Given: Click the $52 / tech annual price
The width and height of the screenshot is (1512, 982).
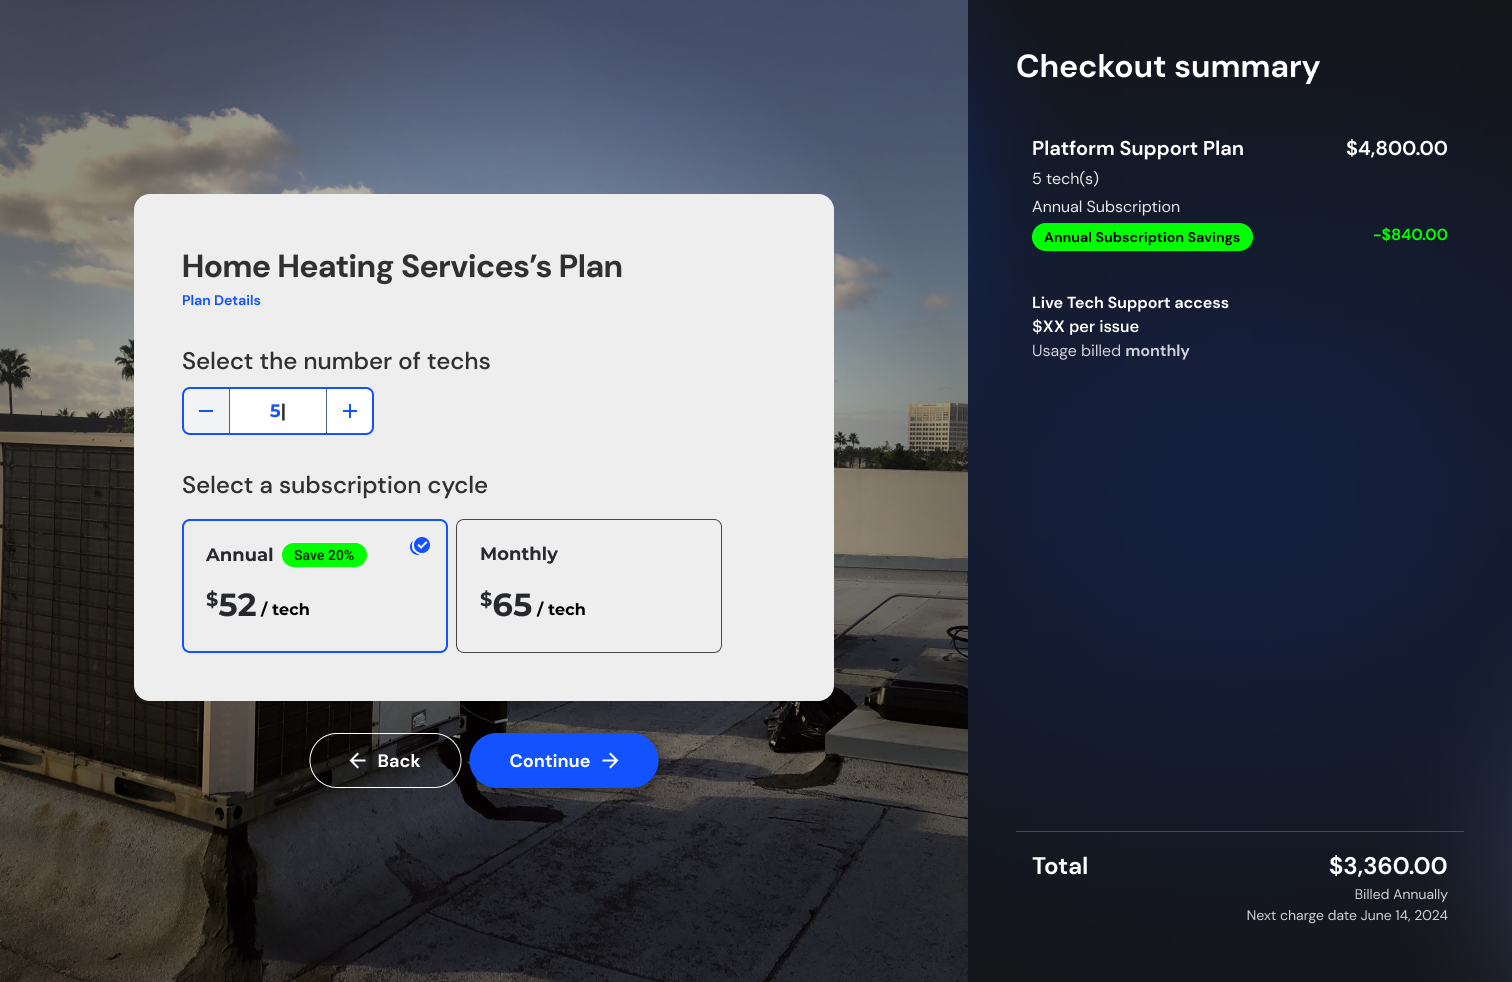Looking at the screenshot, I should pos(258,605).
